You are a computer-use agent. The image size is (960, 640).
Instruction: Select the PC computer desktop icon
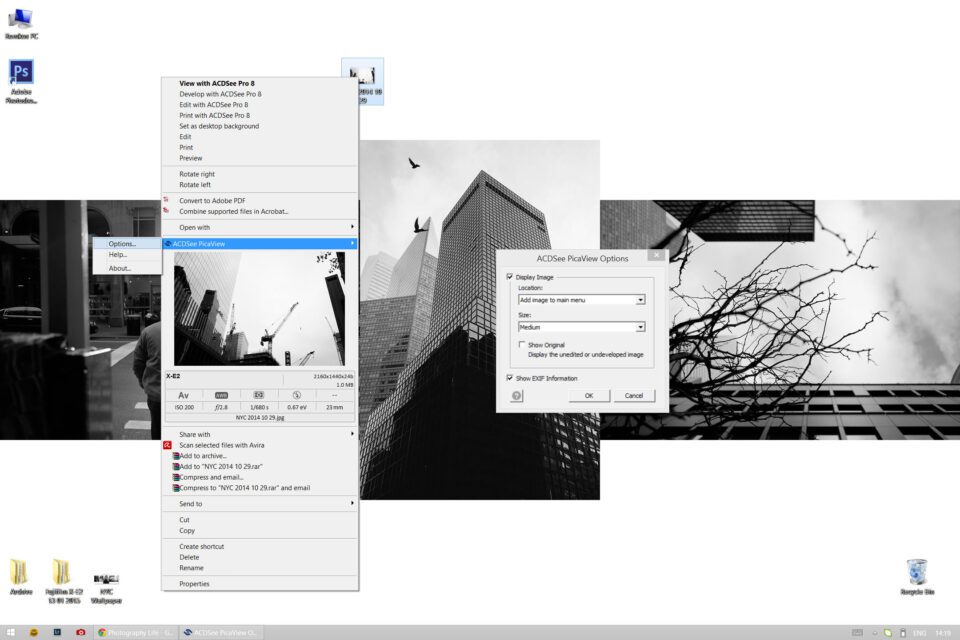[21, 23]
